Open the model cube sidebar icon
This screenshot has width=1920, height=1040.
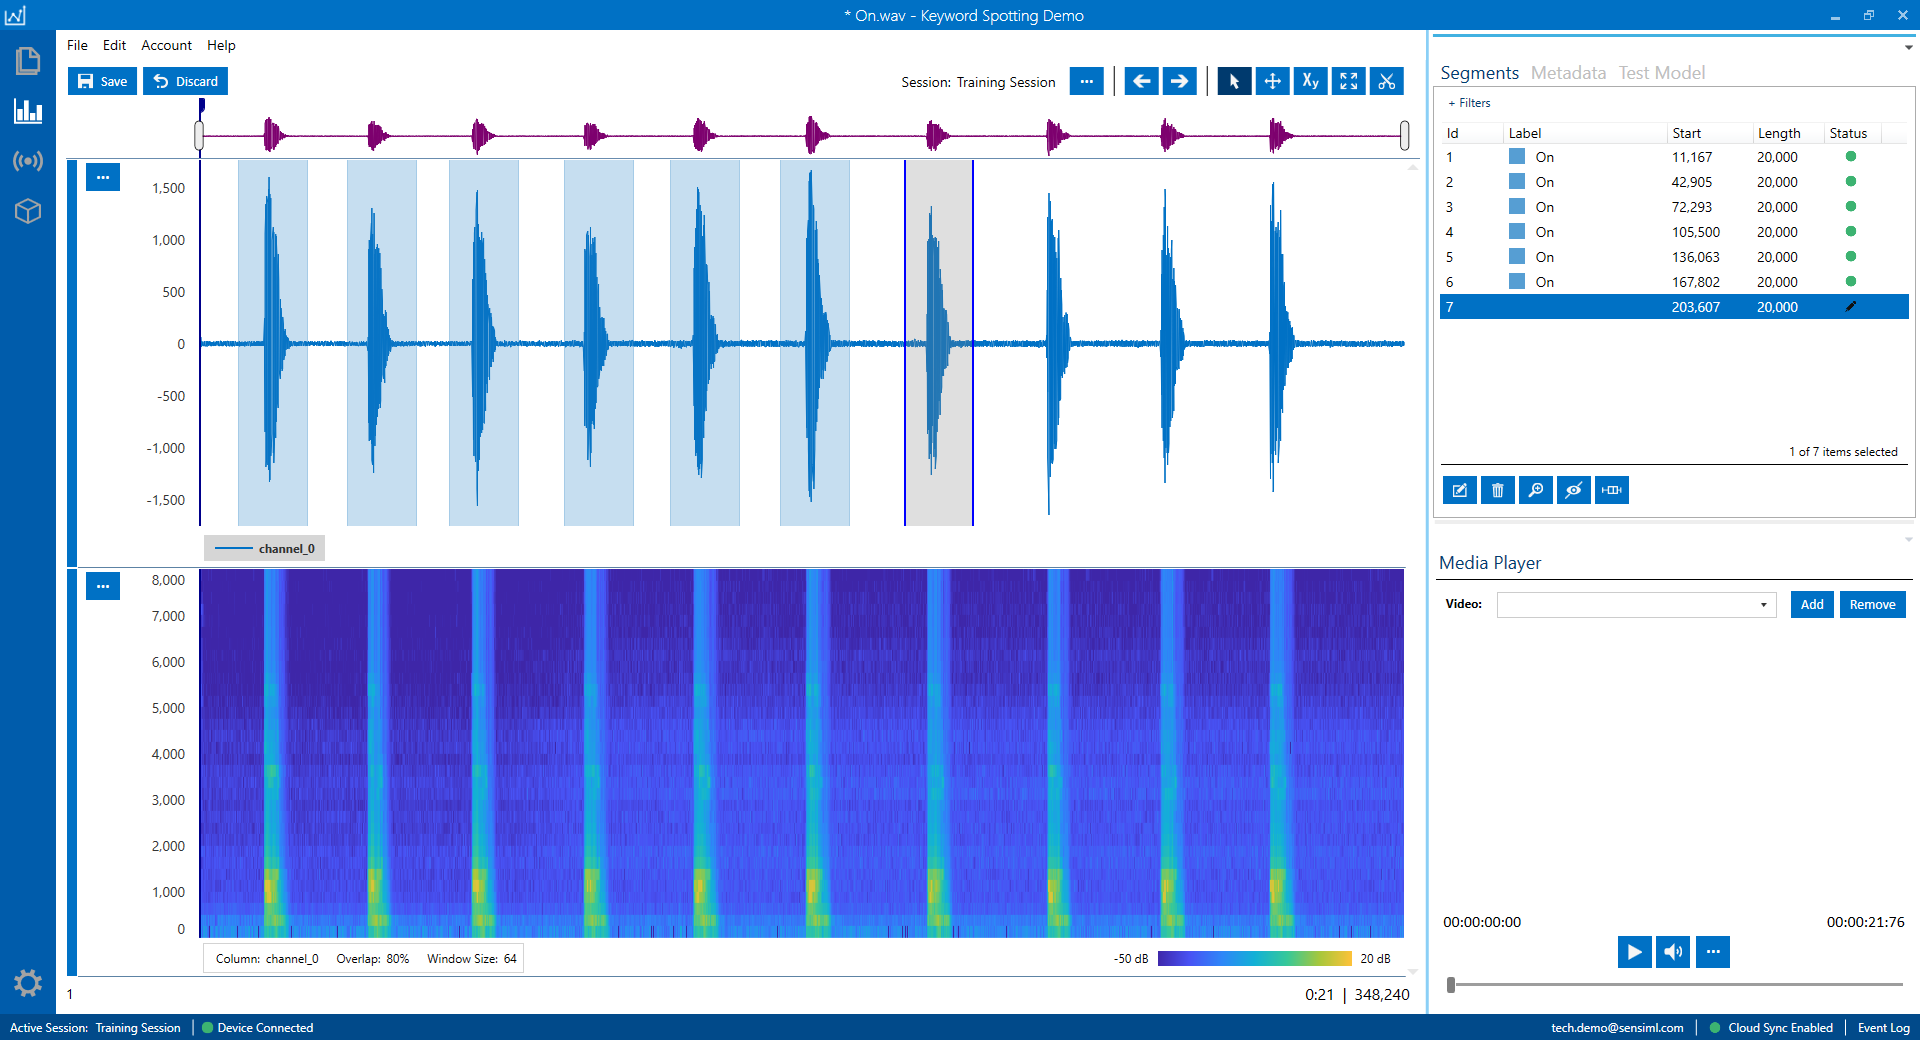point(28,211)
